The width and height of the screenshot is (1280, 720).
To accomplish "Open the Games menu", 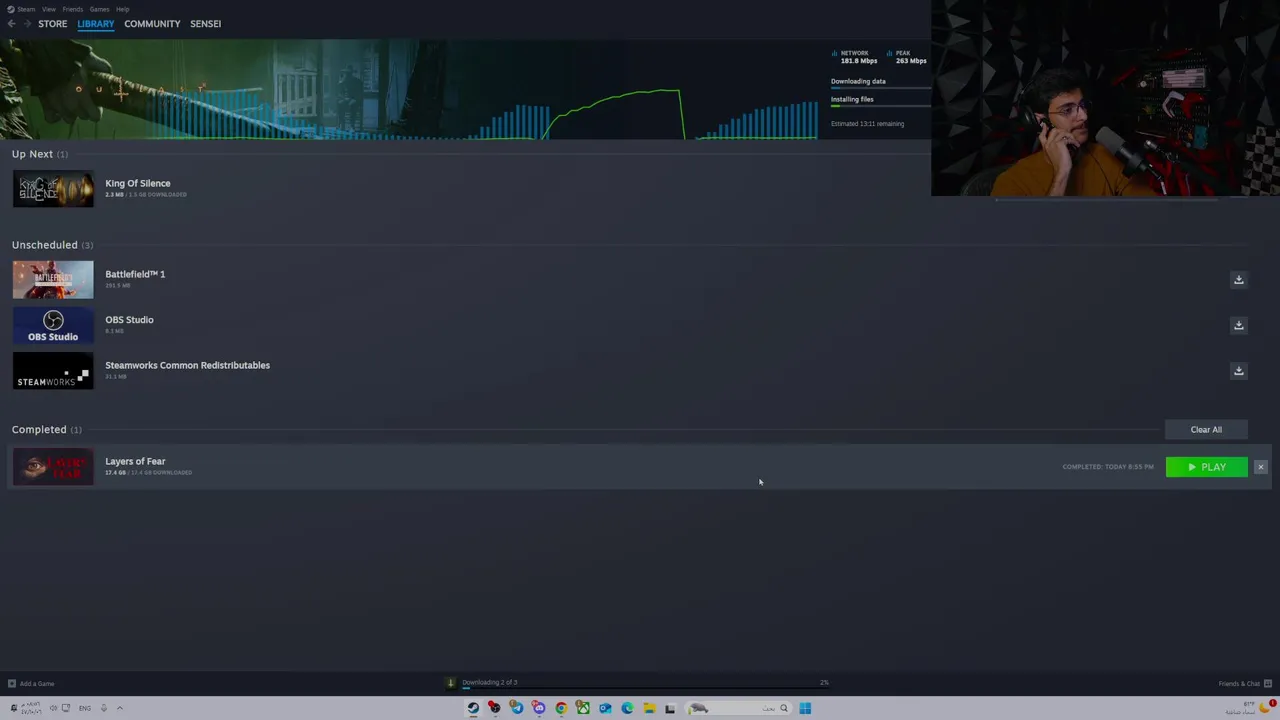I will [99, 9].
